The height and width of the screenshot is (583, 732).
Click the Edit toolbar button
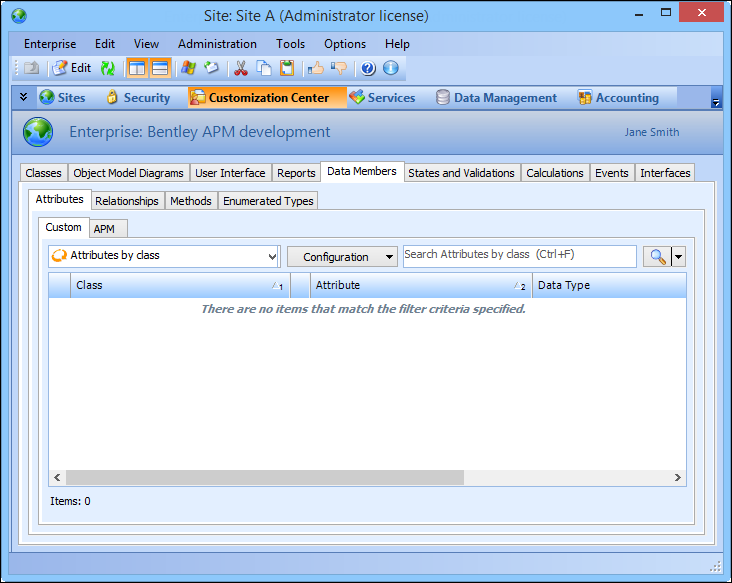71,68
